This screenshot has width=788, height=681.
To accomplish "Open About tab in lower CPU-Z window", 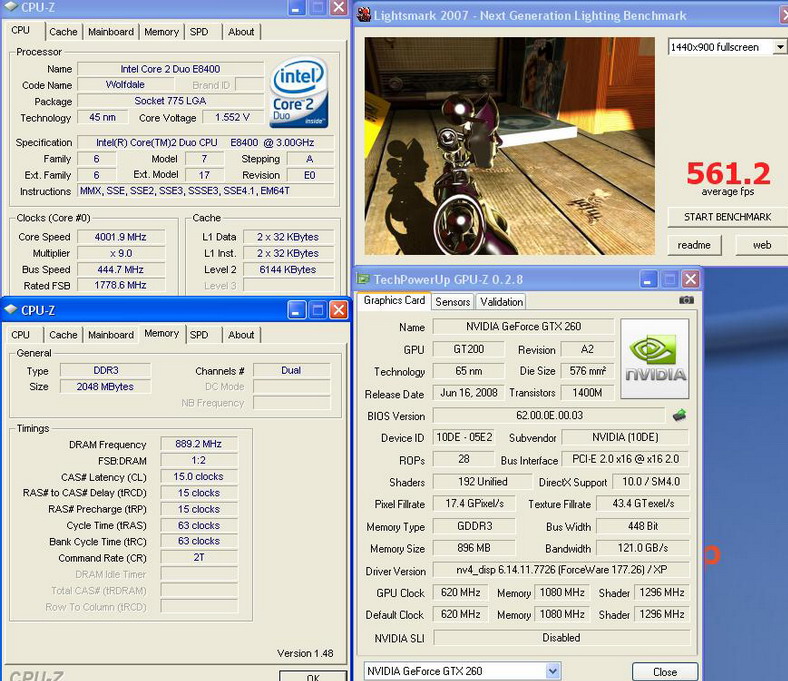I will point(241,335).
